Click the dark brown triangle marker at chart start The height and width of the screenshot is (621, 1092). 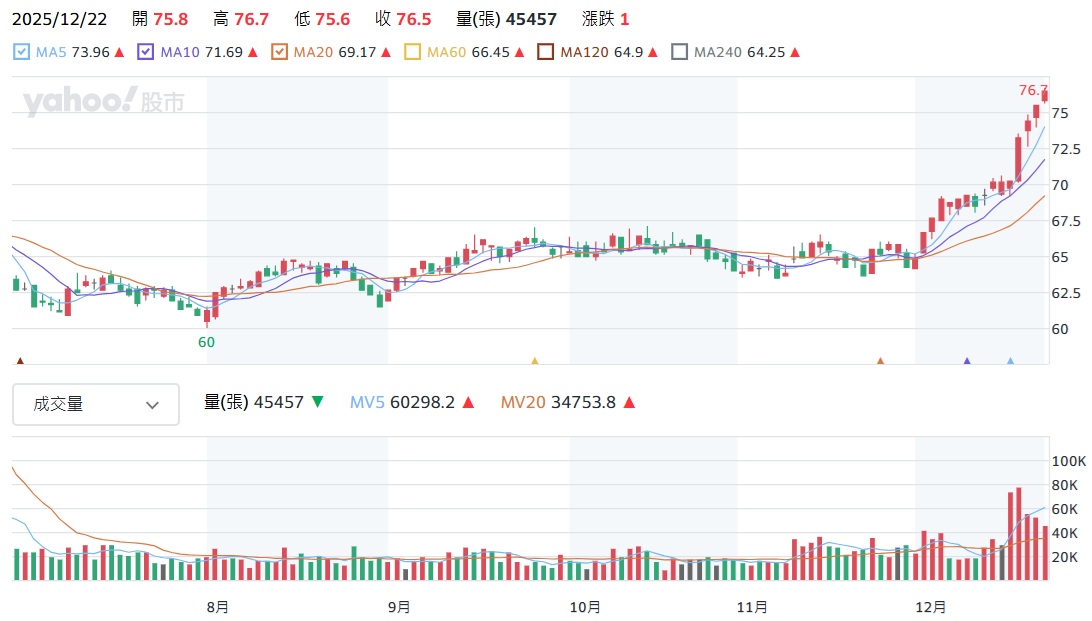(19, 361)
